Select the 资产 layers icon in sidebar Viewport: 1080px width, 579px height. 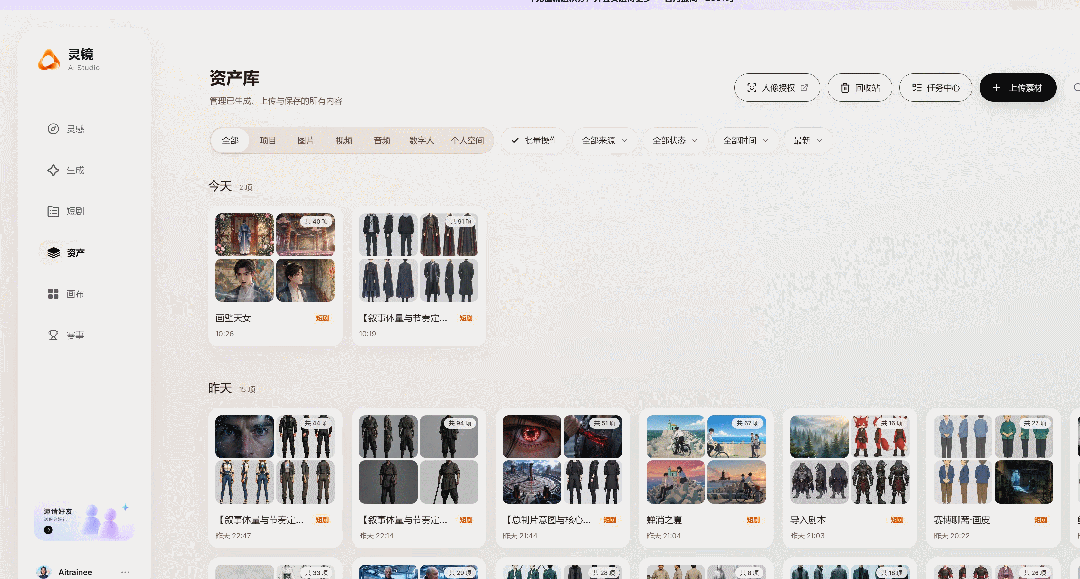pyautogui.click(x=53, y=253)
